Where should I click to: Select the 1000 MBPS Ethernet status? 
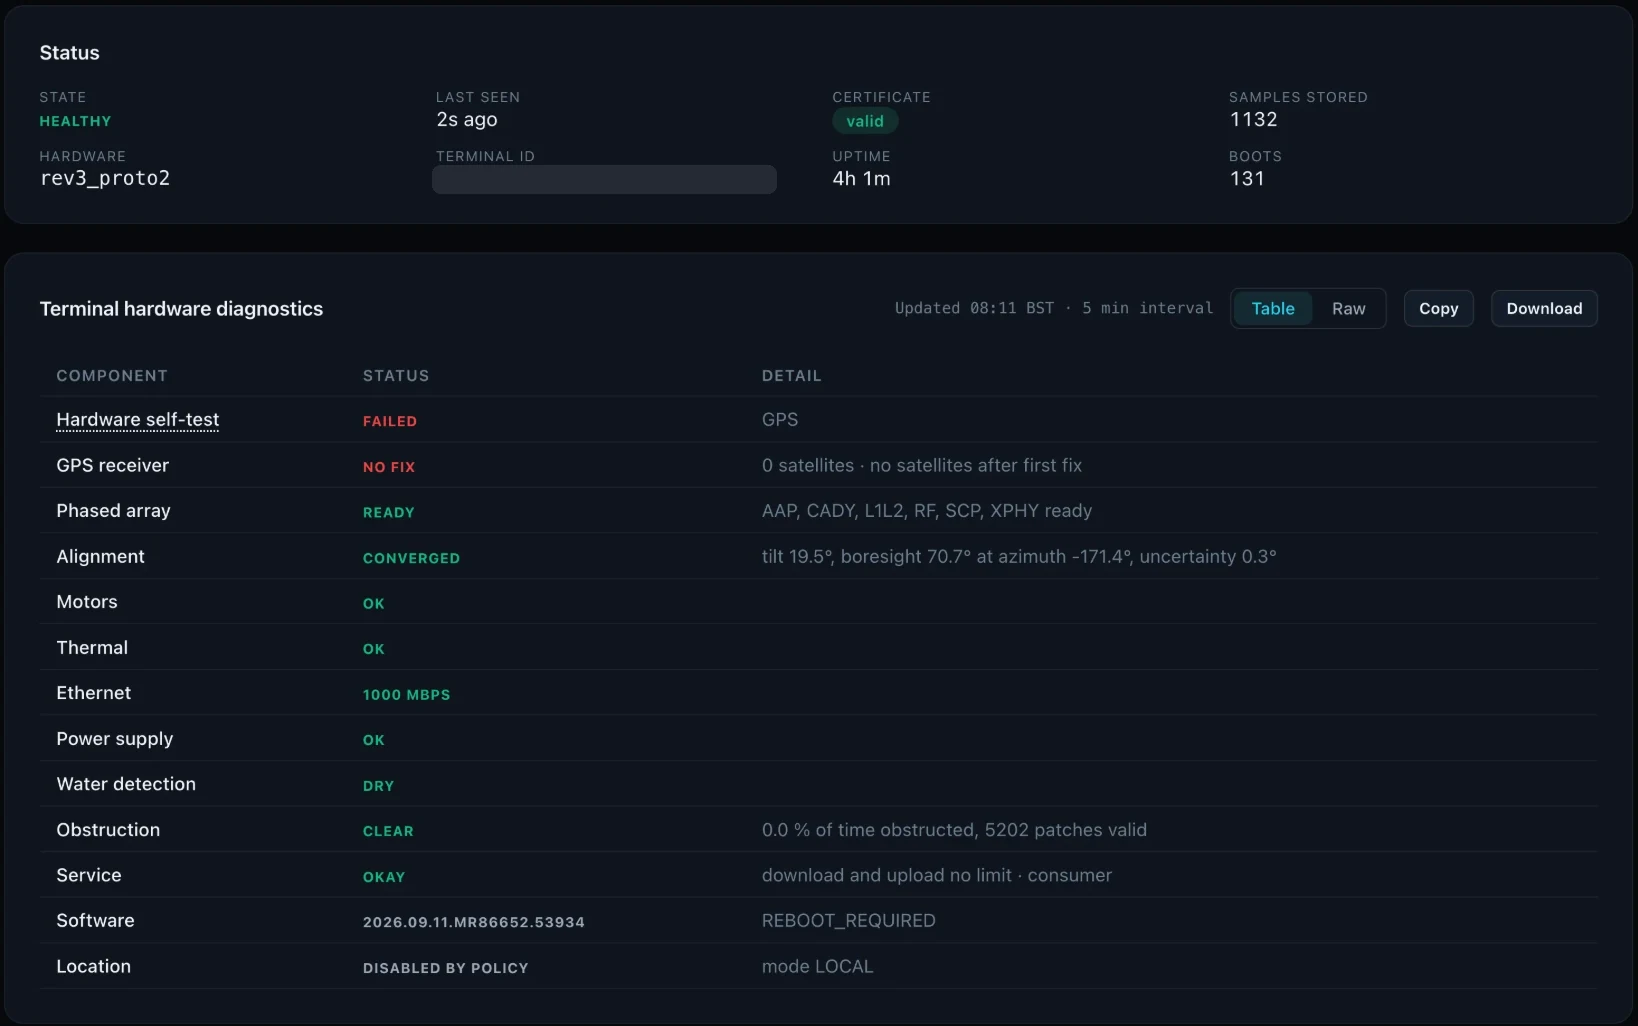406,695
